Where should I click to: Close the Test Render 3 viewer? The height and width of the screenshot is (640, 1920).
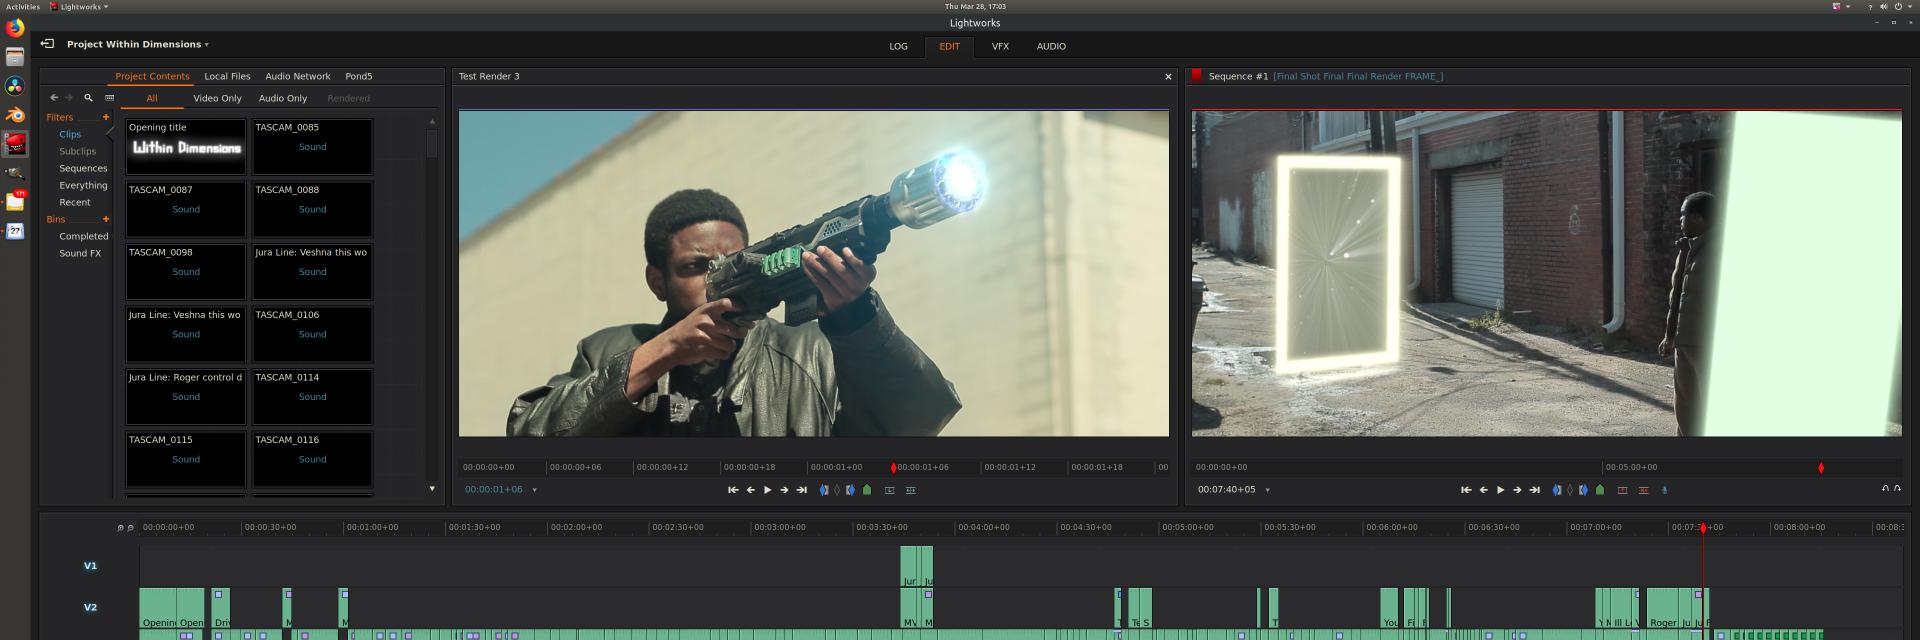1168,76
